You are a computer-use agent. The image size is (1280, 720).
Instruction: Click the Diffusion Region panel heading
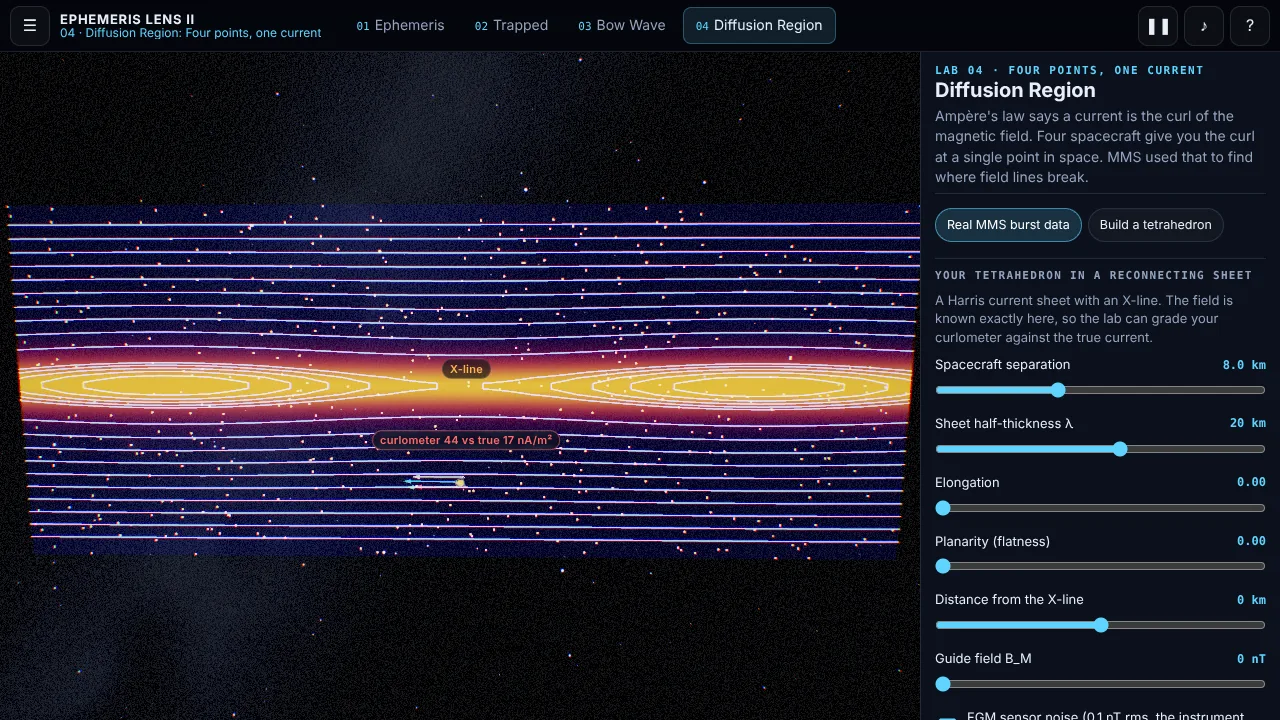click(1015, 90)
